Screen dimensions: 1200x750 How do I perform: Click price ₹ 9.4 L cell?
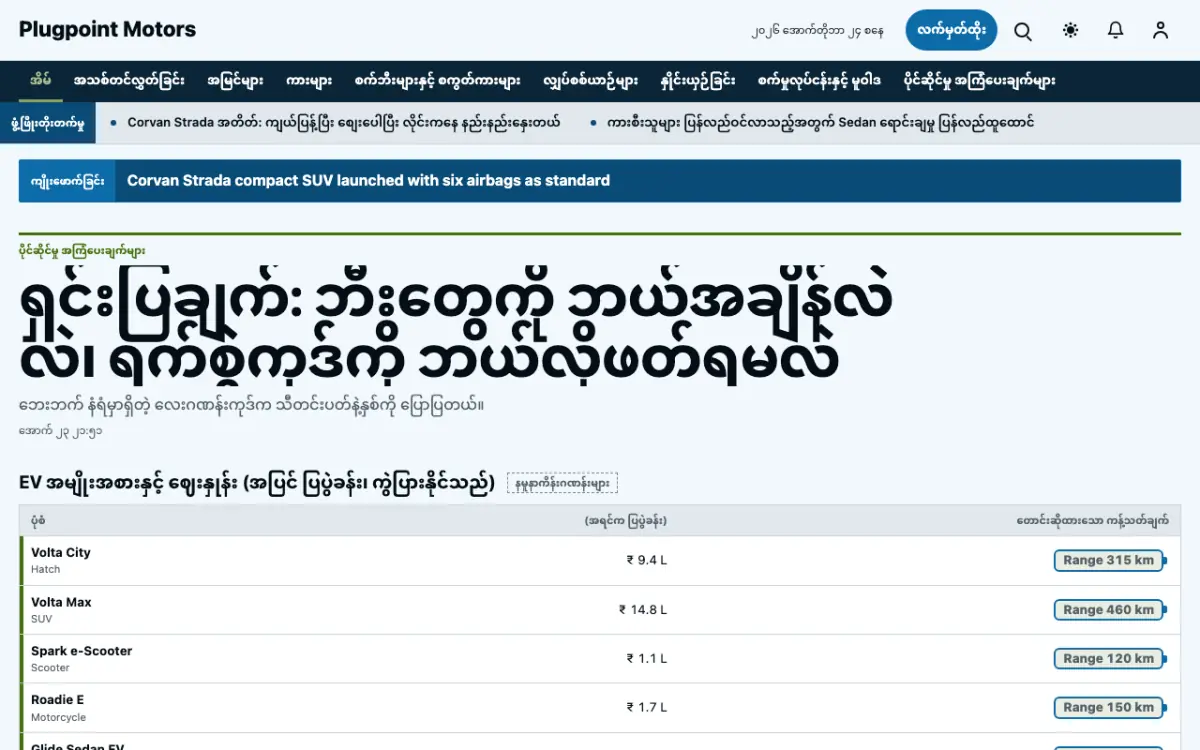coord(647,560)
